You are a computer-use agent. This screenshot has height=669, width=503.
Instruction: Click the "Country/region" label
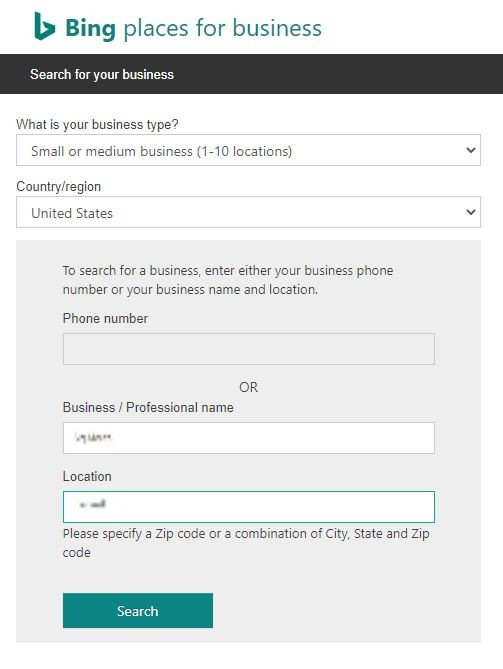point(58,186)
